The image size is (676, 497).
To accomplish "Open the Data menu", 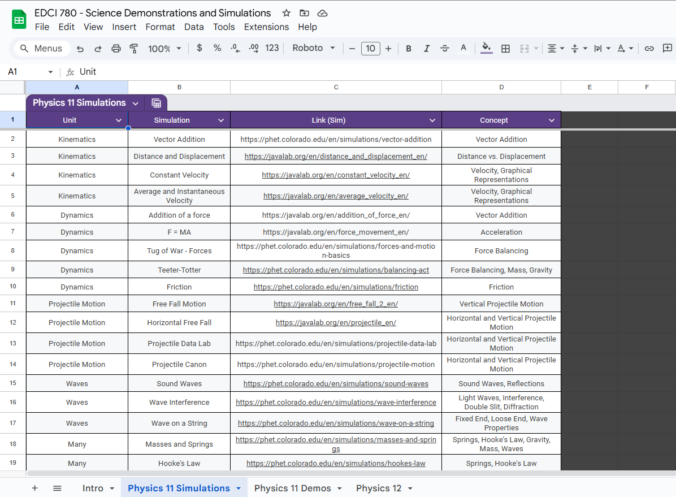I will [194, 27].
